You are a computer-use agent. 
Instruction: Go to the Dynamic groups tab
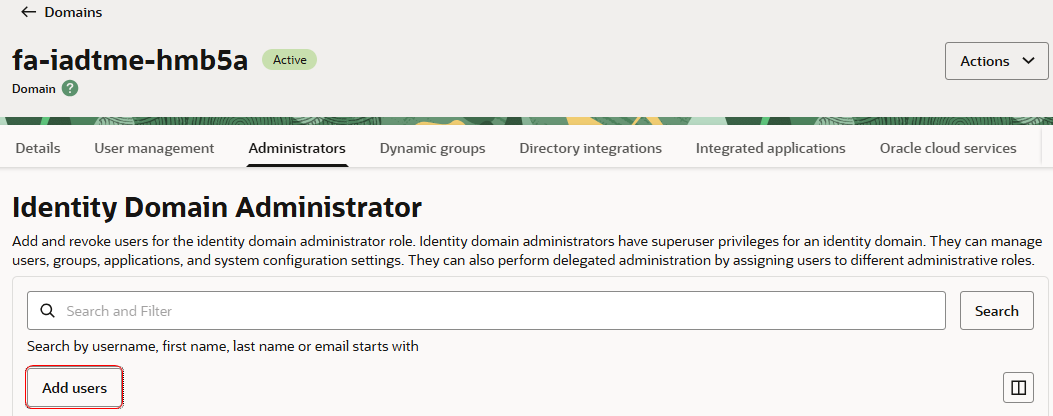[x=432, y=148]
